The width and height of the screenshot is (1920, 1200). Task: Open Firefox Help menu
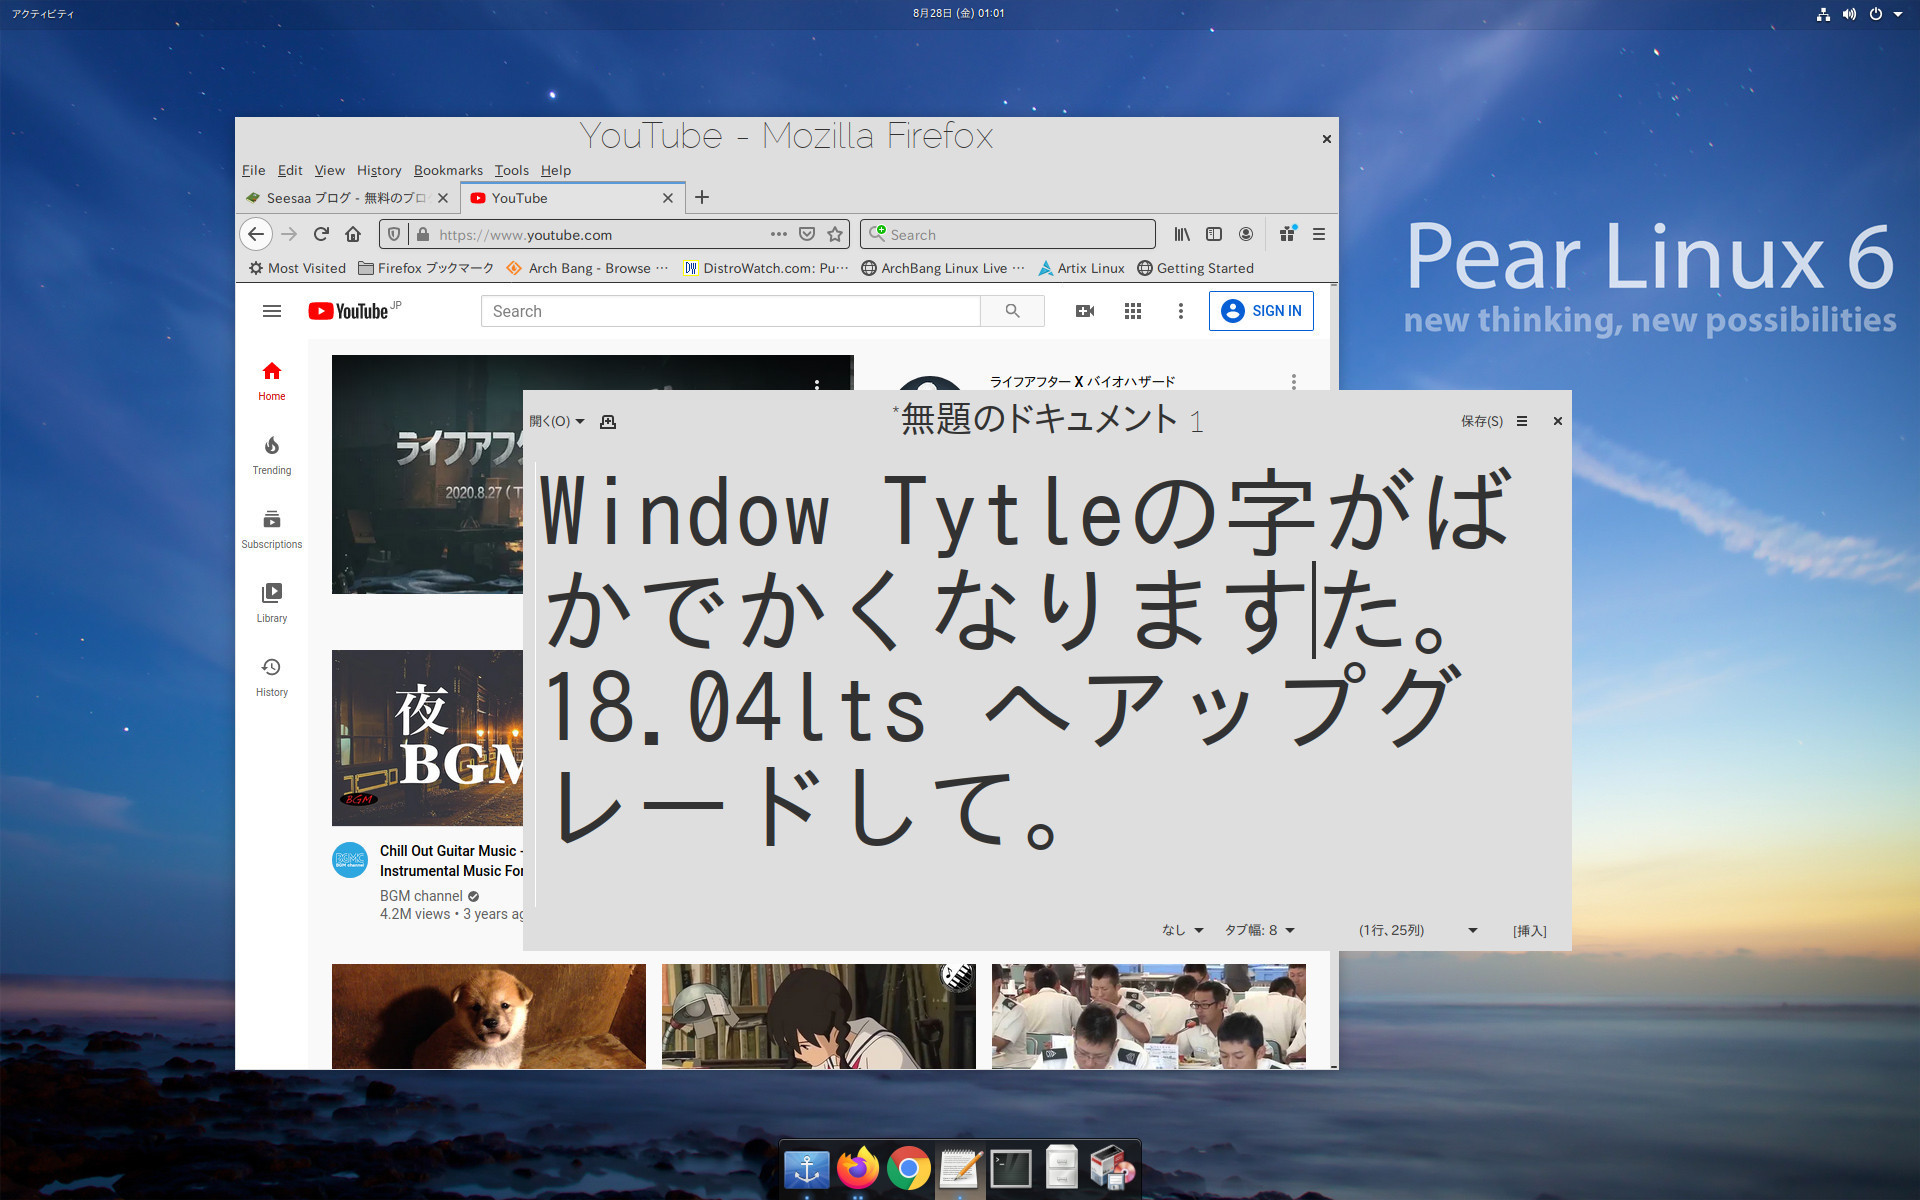pyautogui.click(x=556, y=170)
